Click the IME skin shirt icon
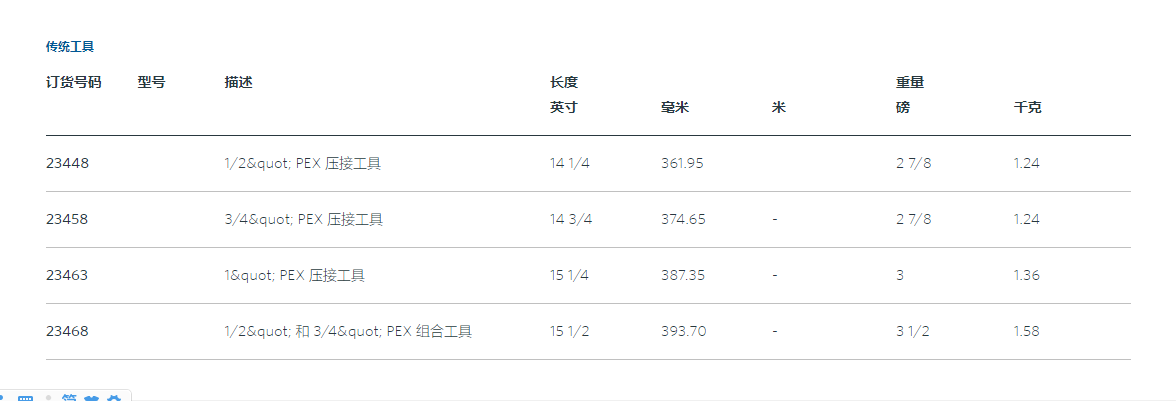Viewport: 1176px width, 401px height. (x=92, y=398)
